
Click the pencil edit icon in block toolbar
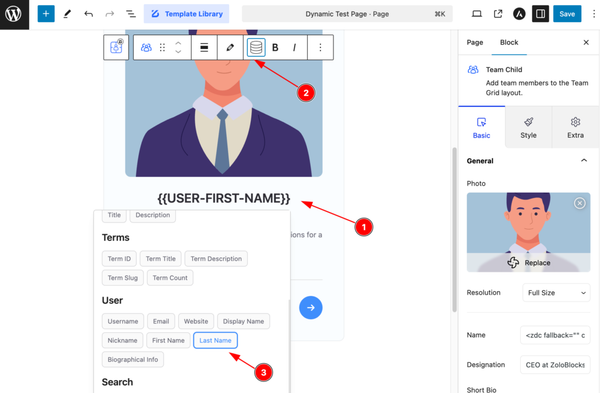230,47
